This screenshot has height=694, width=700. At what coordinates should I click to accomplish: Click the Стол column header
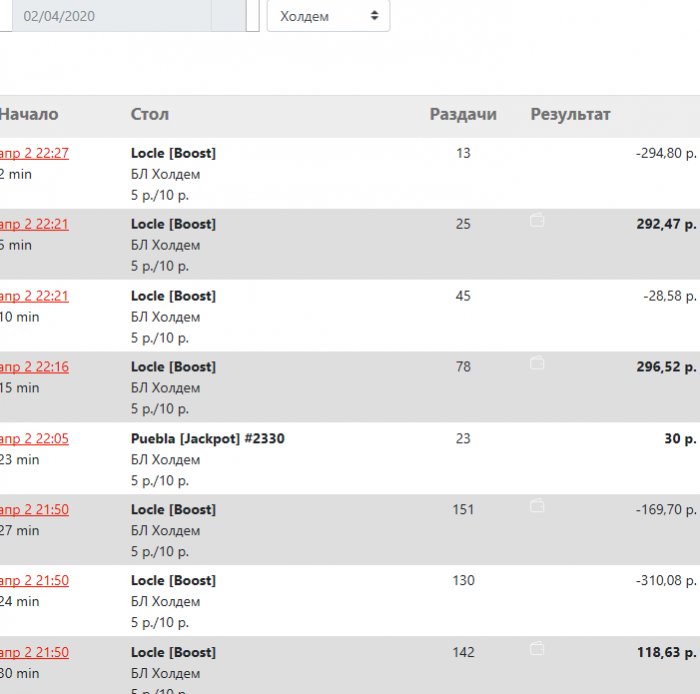click(x=150, y=114)
